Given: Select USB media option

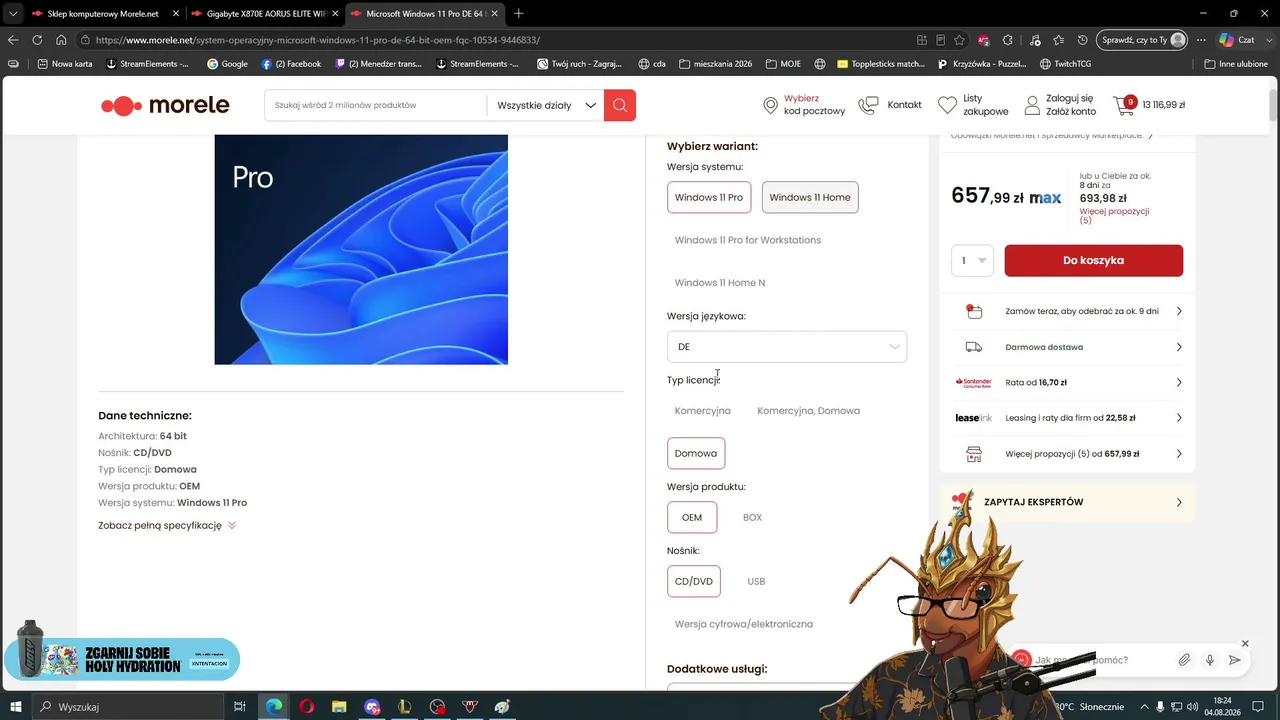Looking at the screenshot, I should point(756,581).
